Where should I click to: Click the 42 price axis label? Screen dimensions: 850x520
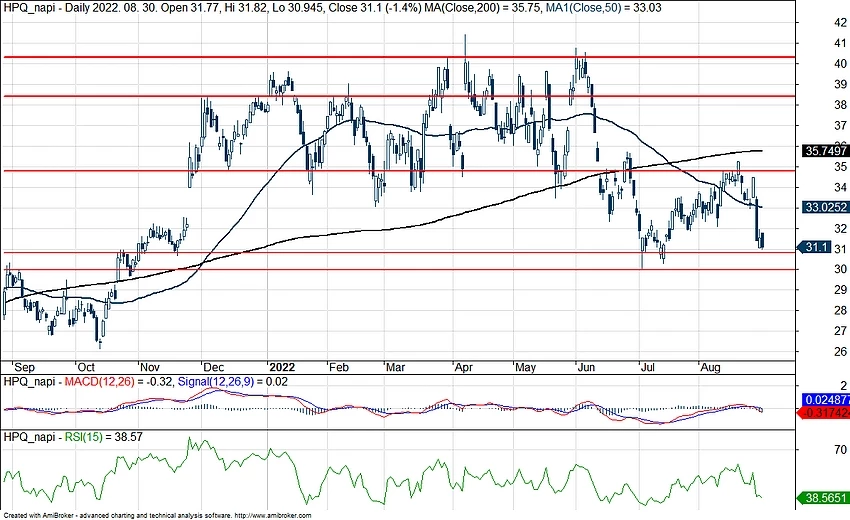tap(840, 22)
